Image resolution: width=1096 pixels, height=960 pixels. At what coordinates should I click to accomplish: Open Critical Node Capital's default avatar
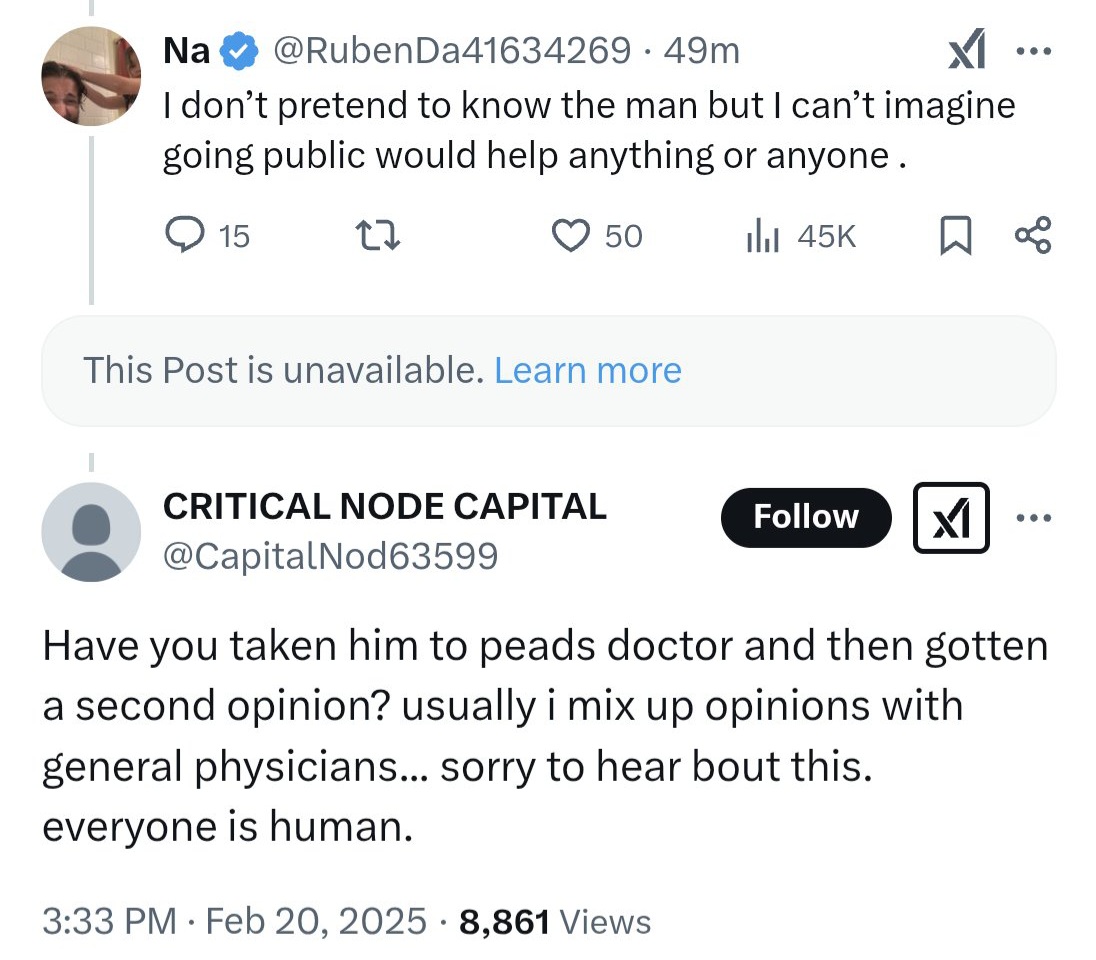(91, 532)
